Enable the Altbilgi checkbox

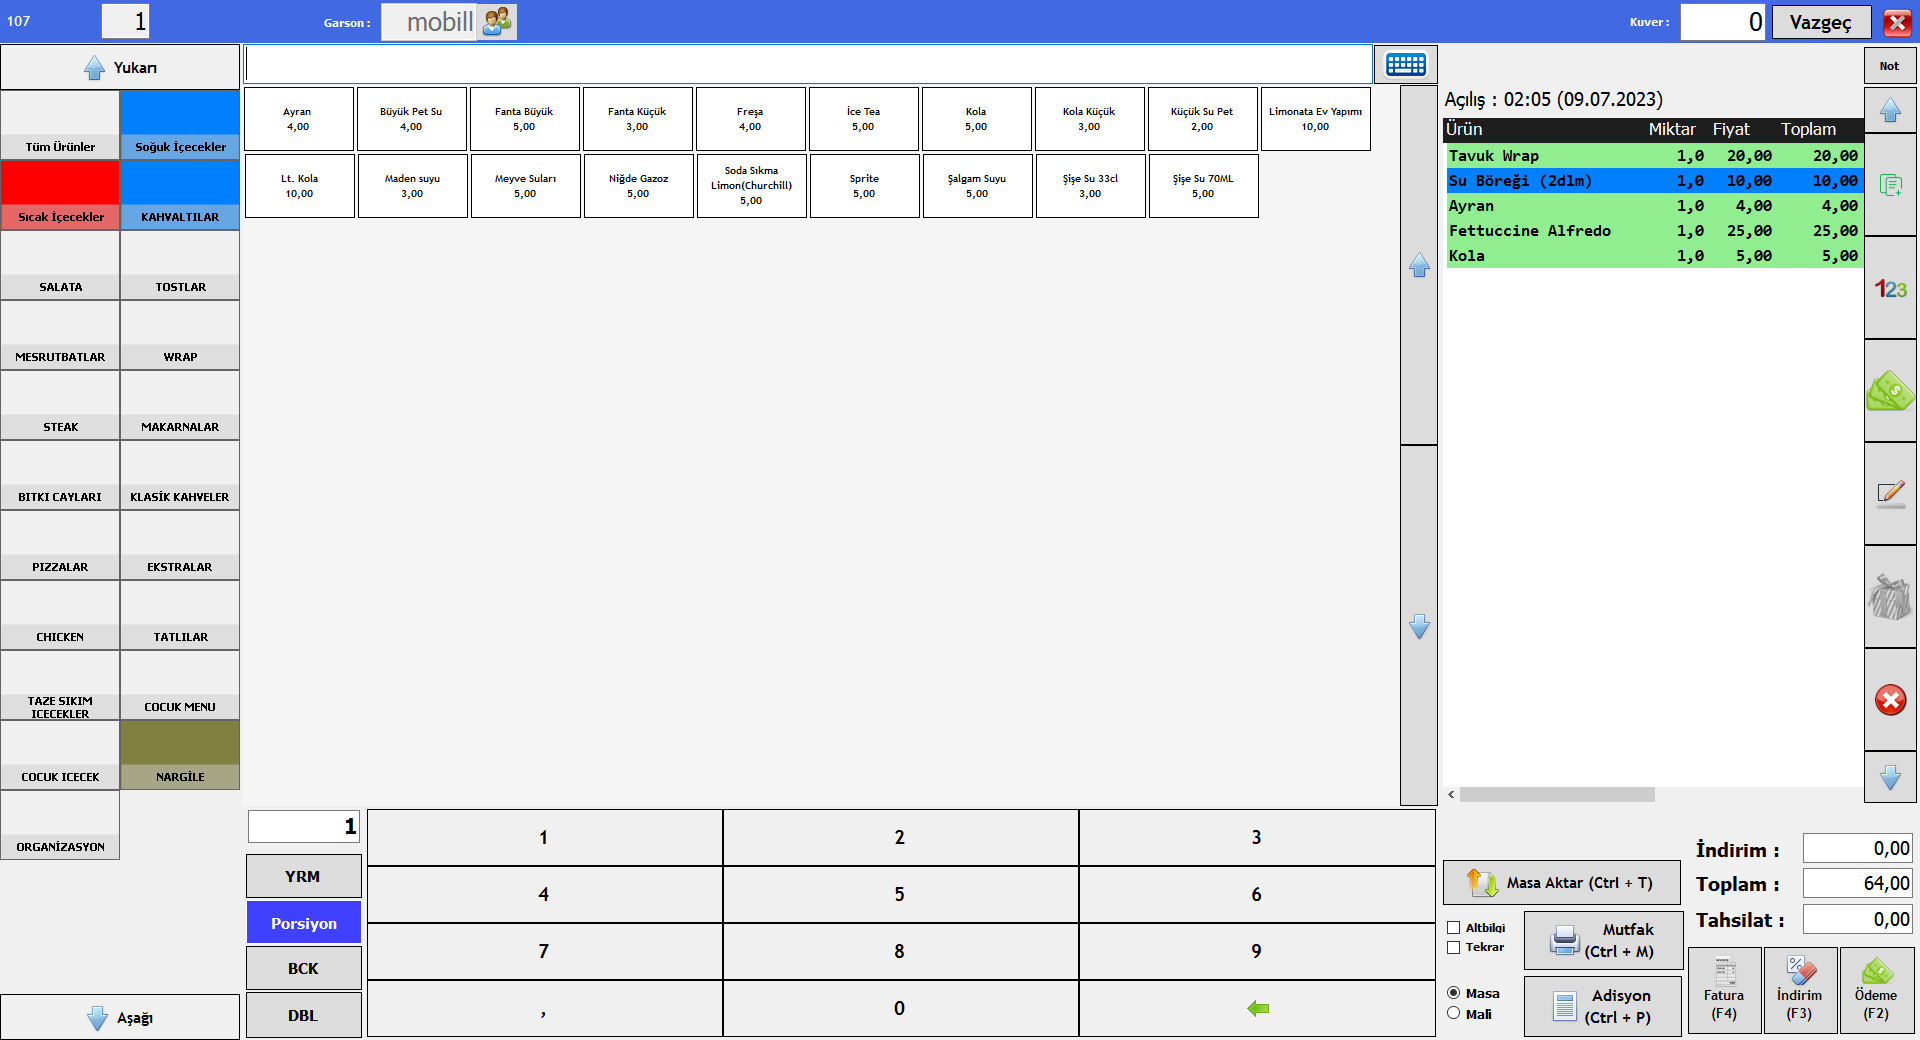point(1454,928)
